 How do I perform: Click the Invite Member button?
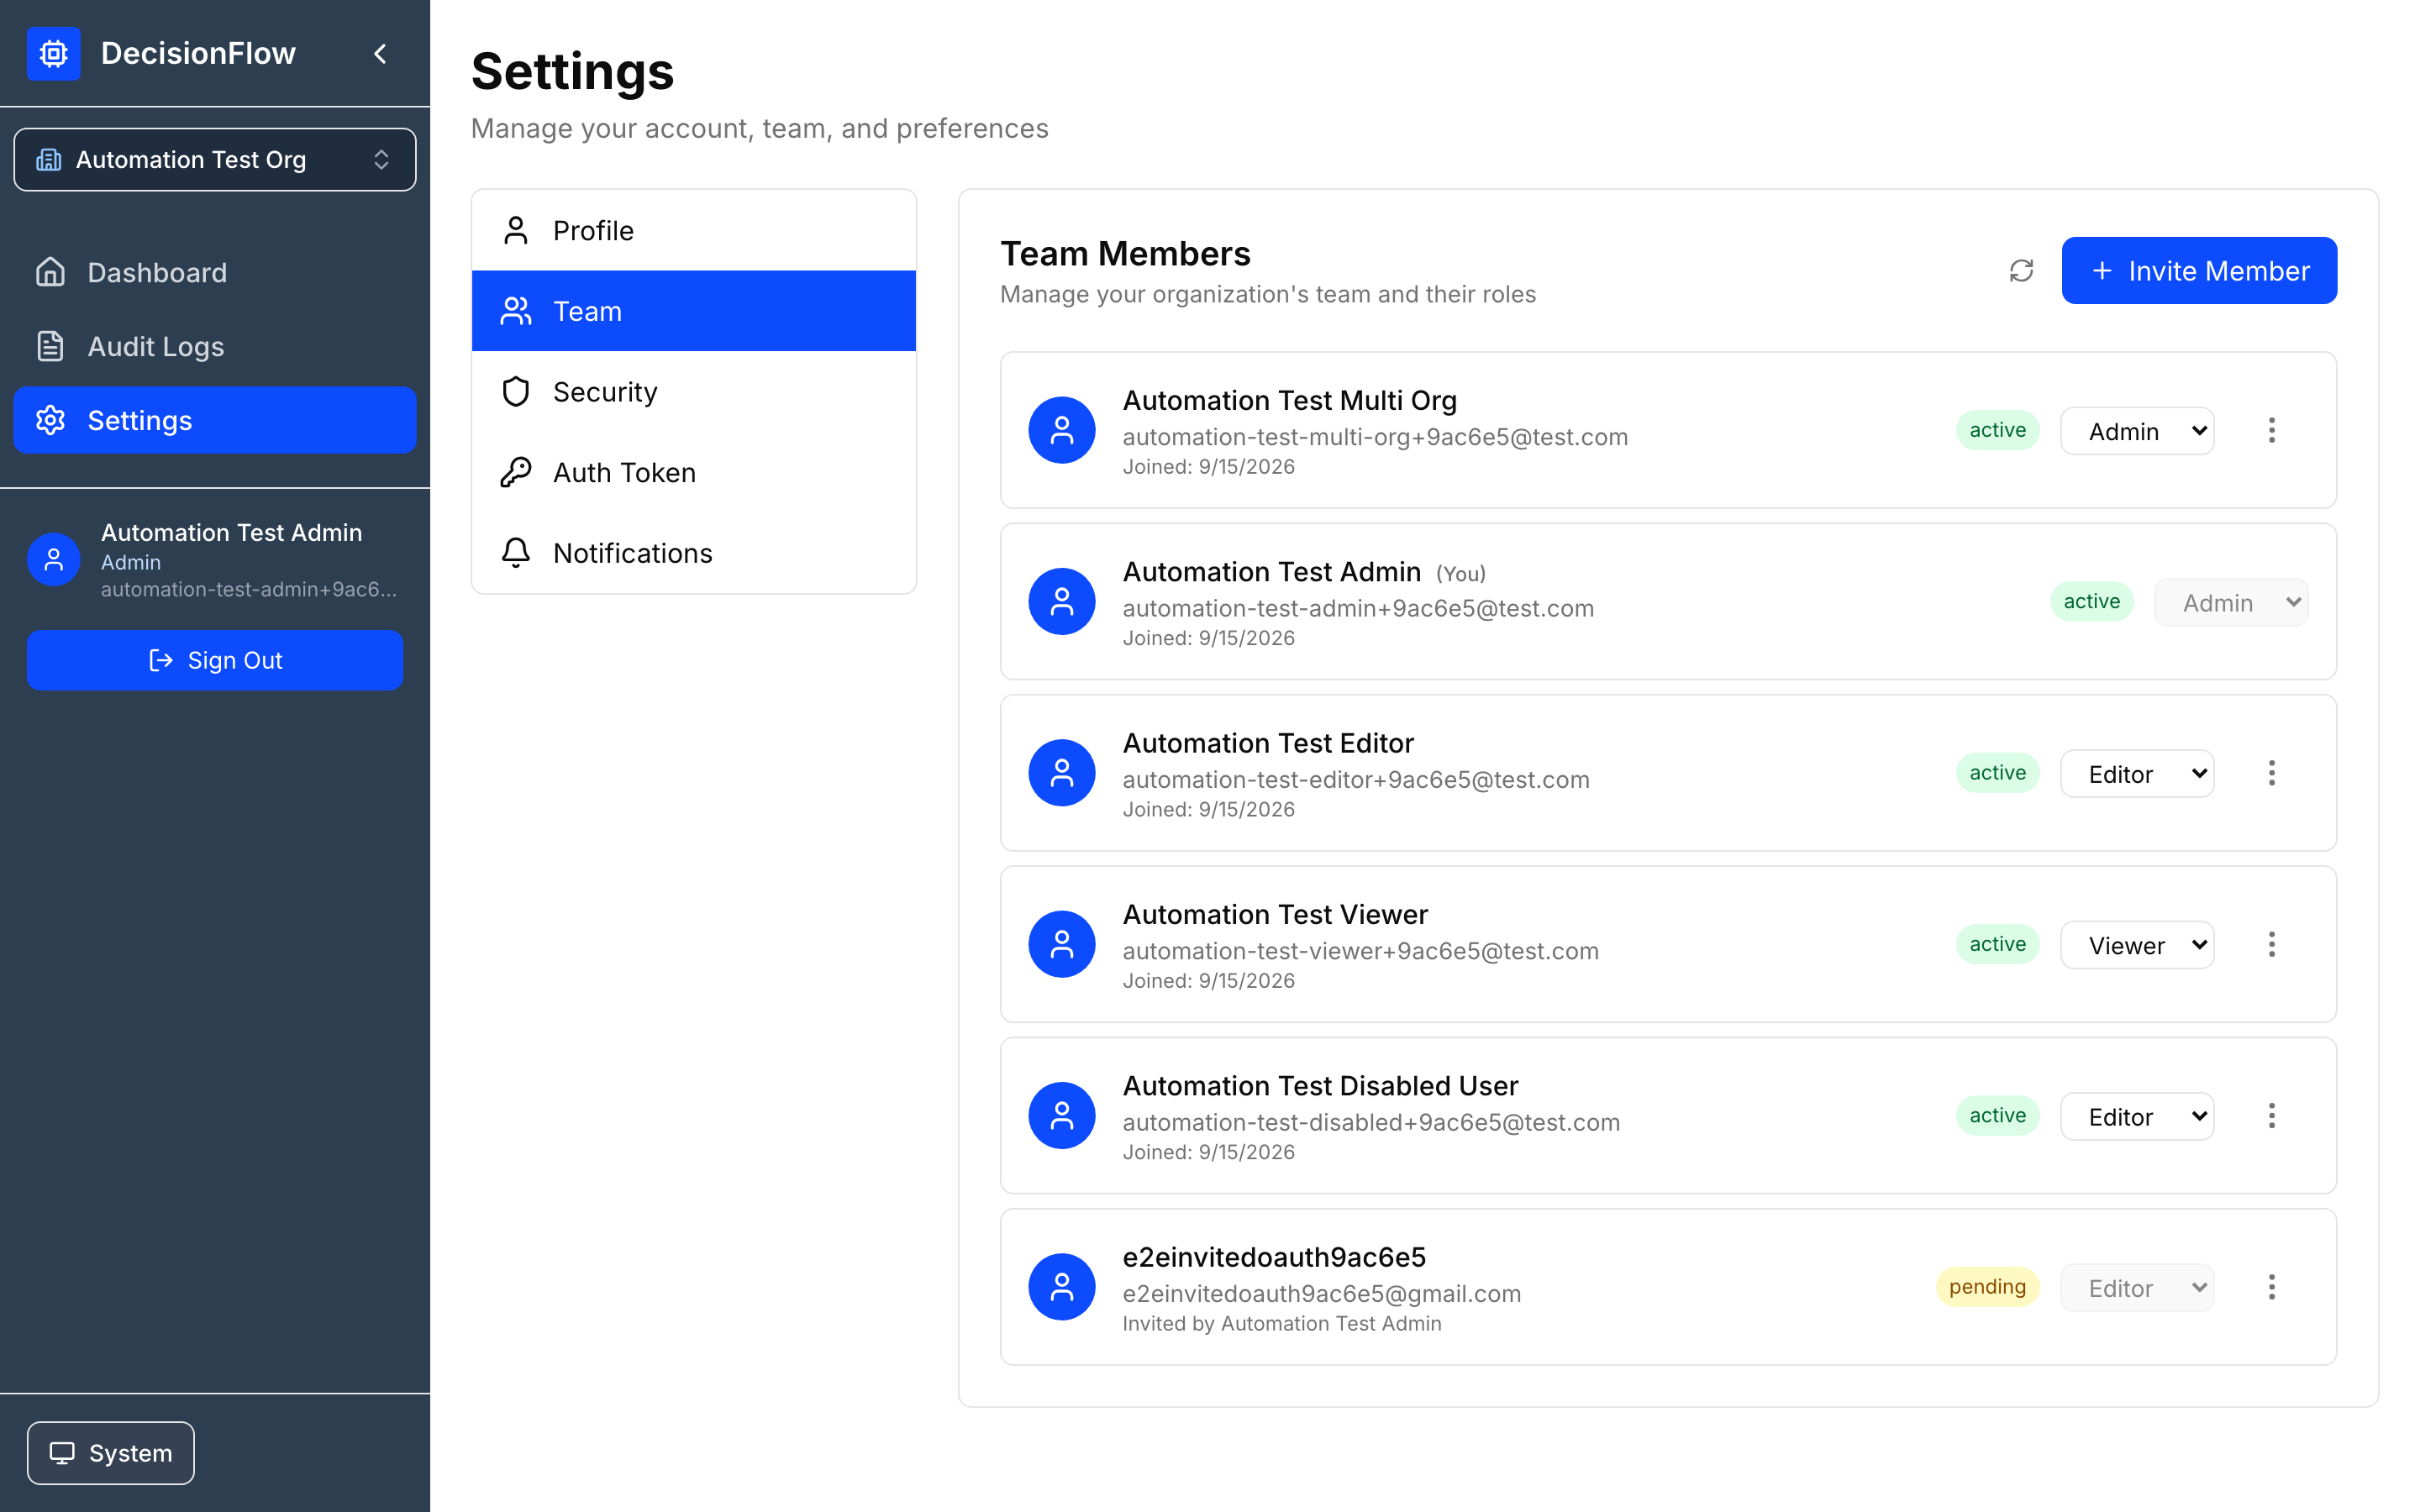tap(2199, 271)
